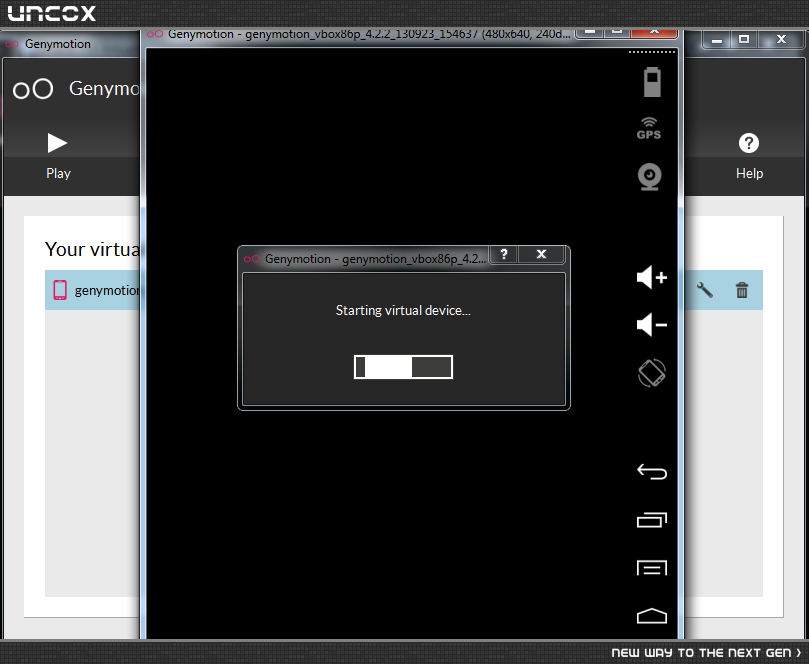The width and height of the screenshot is (809, 664).
Task: Close the Starting virtual device dialog
Action: (541, 254)
